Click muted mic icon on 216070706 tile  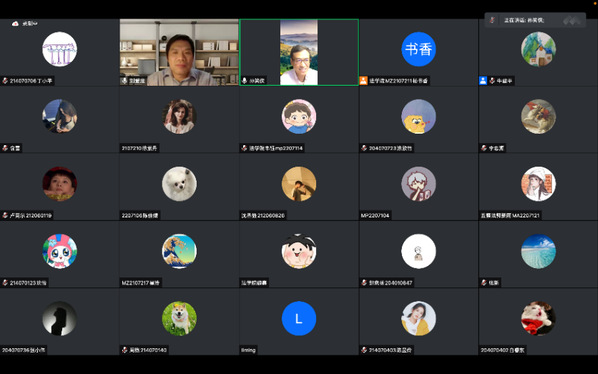pyautogui.click(x=5, y=81)
